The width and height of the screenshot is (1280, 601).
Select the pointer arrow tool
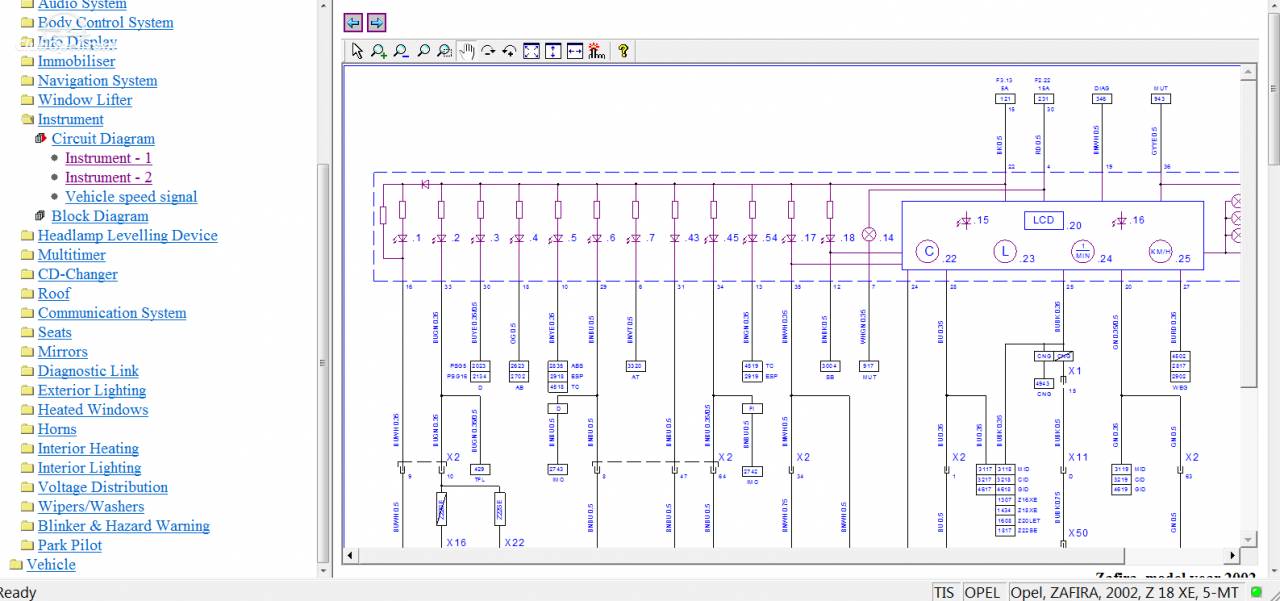click(358, 51)
